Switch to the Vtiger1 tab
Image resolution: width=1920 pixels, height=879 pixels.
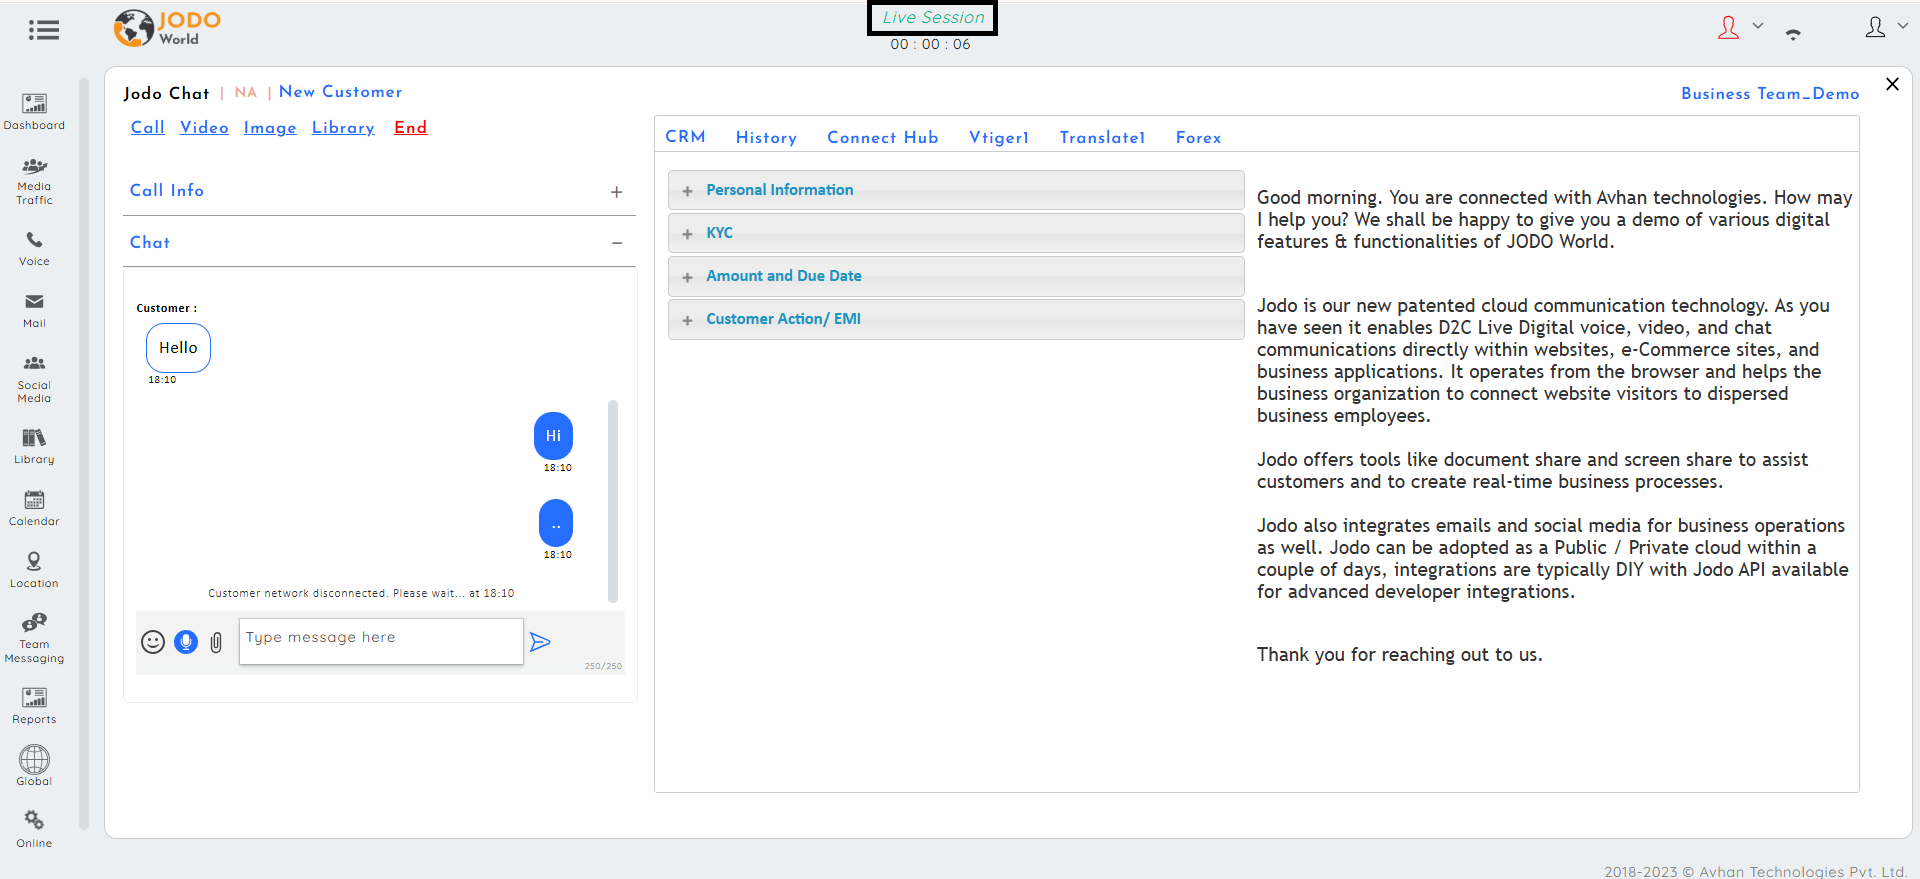(999, 138)
